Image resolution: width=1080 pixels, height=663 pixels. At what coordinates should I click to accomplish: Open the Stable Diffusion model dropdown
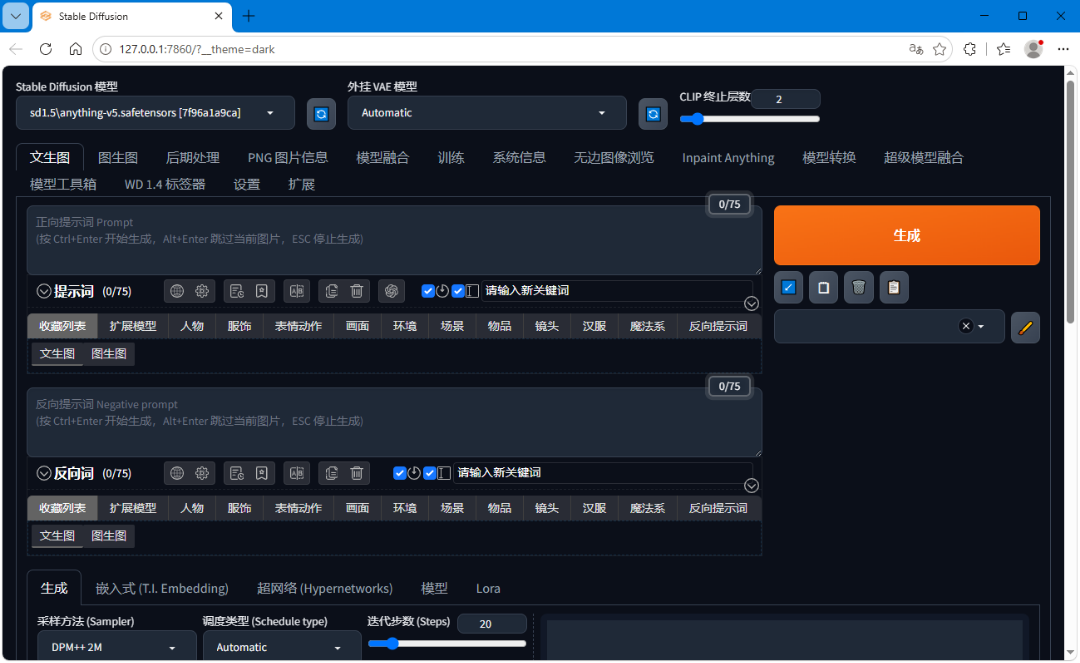coord(155,113)
